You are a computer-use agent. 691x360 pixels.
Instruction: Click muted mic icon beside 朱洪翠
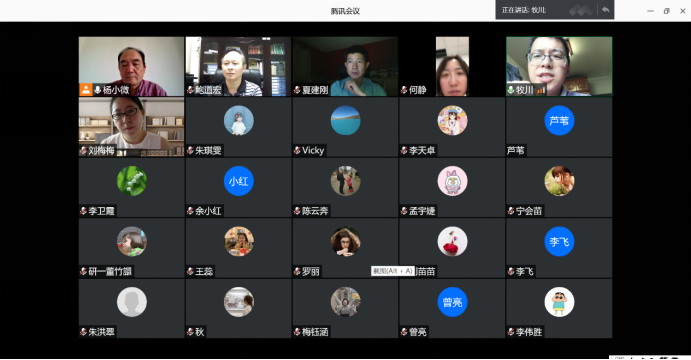pos(83,331)
